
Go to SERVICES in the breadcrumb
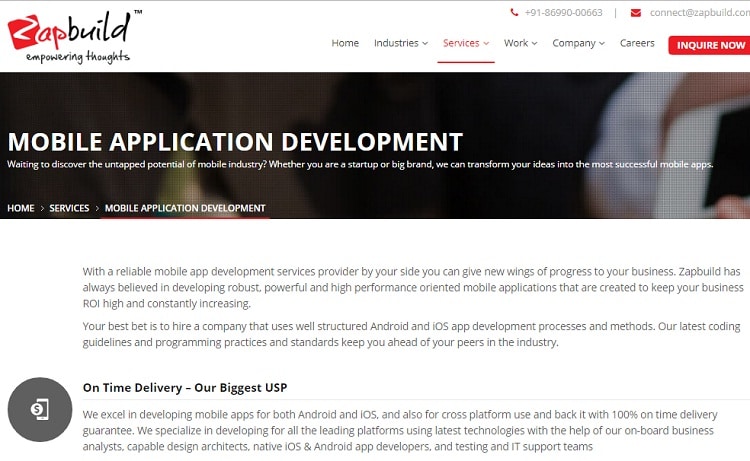69,209
